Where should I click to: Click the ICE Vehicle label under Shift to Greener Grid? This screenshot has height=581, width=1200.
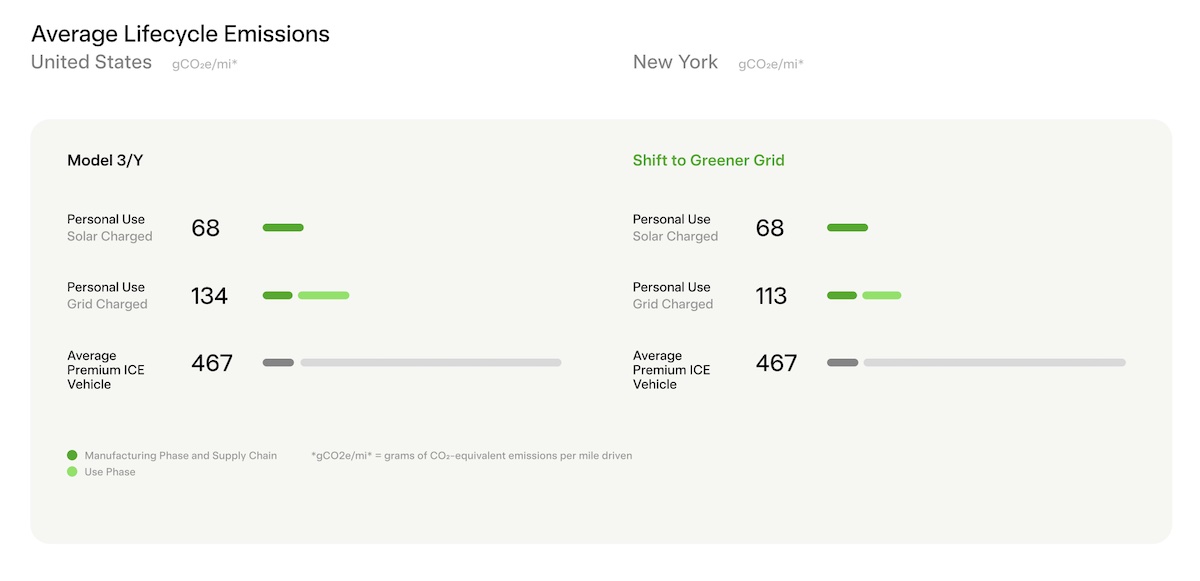point(671,370)
